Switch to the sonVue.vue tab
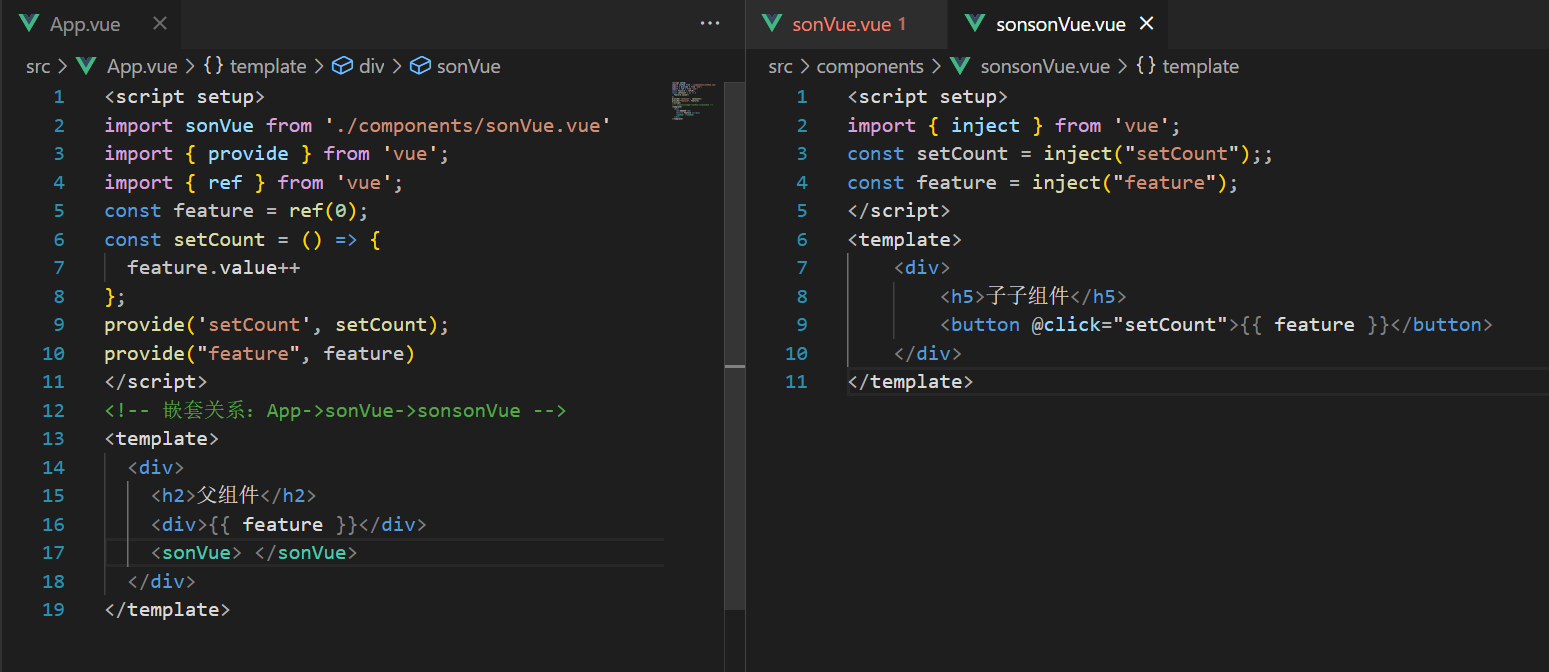 (848, 24)
